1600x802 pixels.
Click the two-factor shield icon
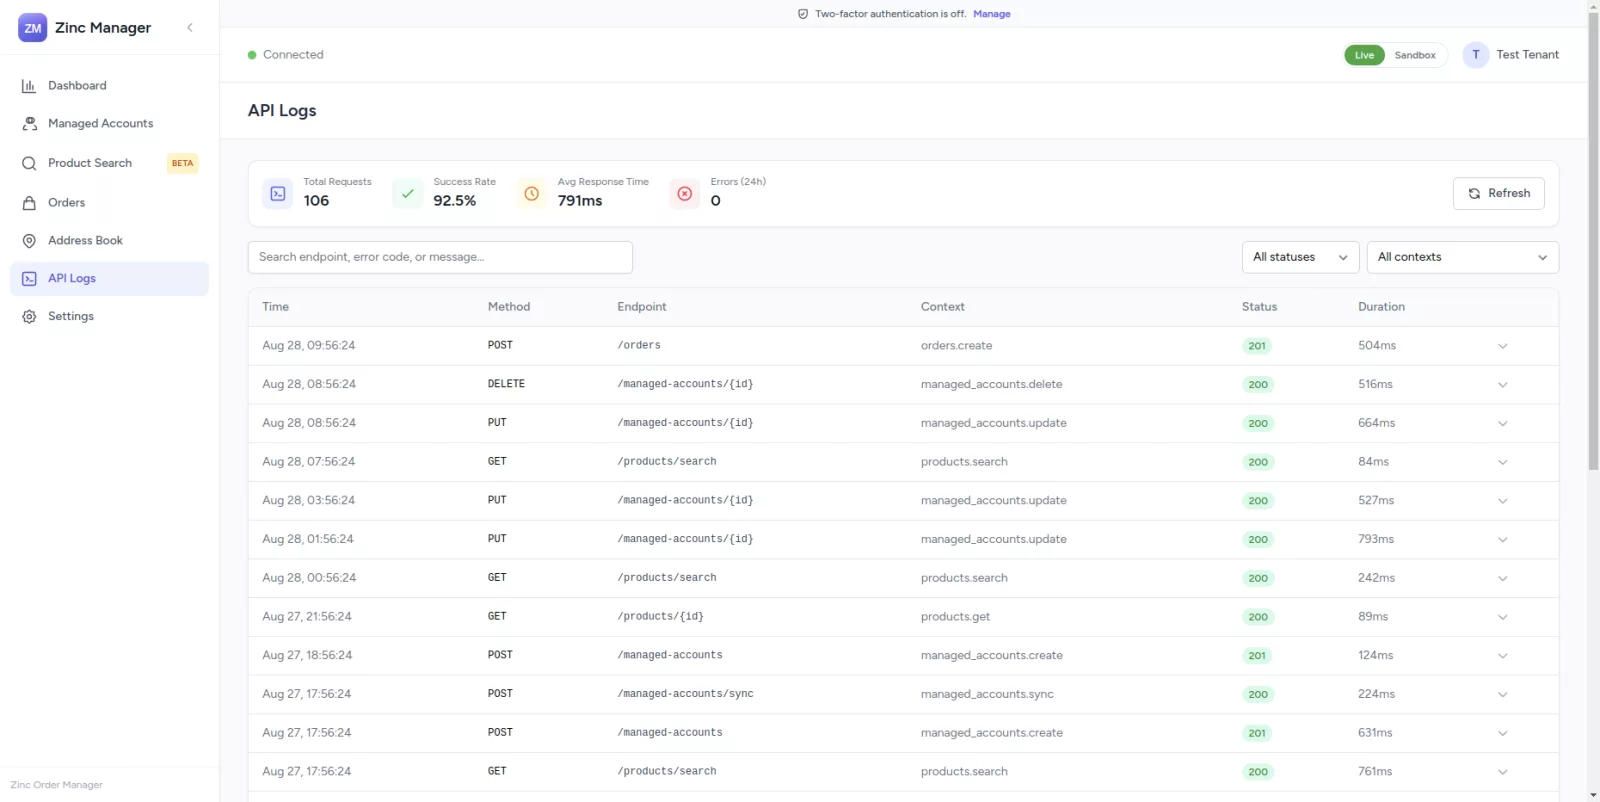[x=803, y=14]
